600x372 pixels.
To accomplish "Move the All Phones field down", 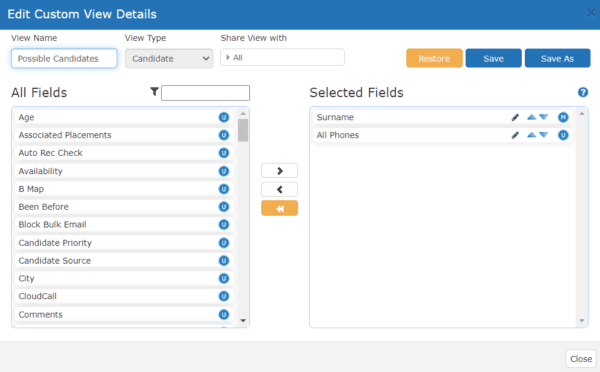I will point(544,135).
